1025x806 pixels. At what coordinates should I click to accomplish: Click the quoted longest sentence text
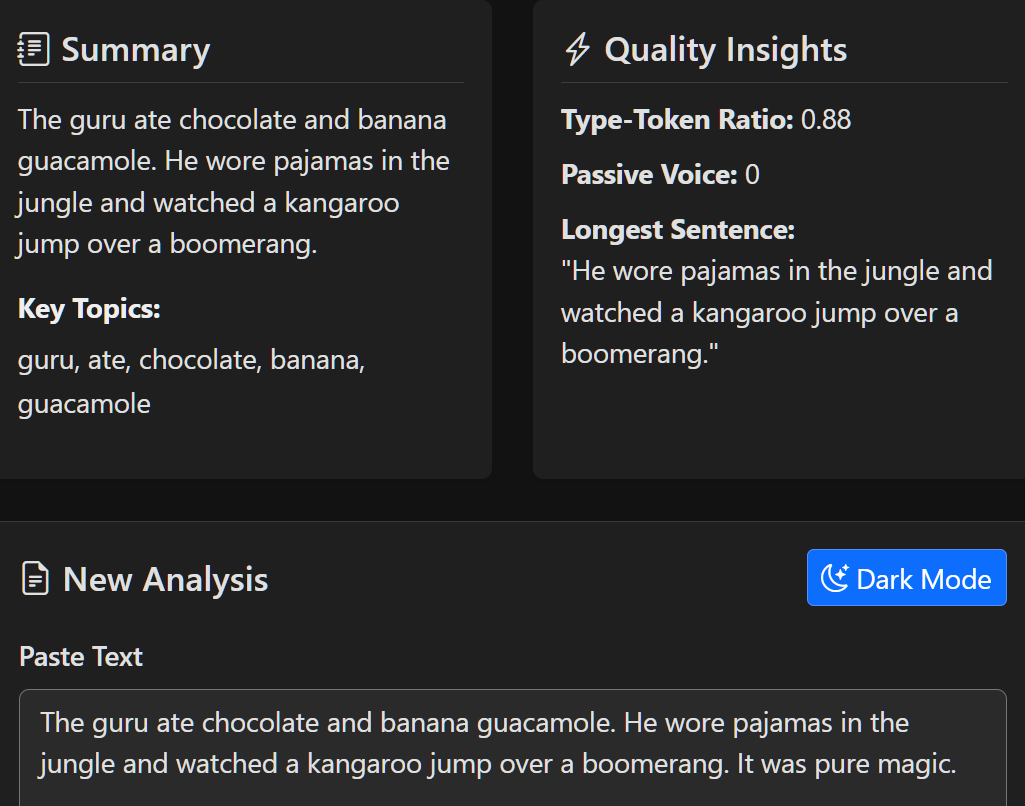click(776, 312)
